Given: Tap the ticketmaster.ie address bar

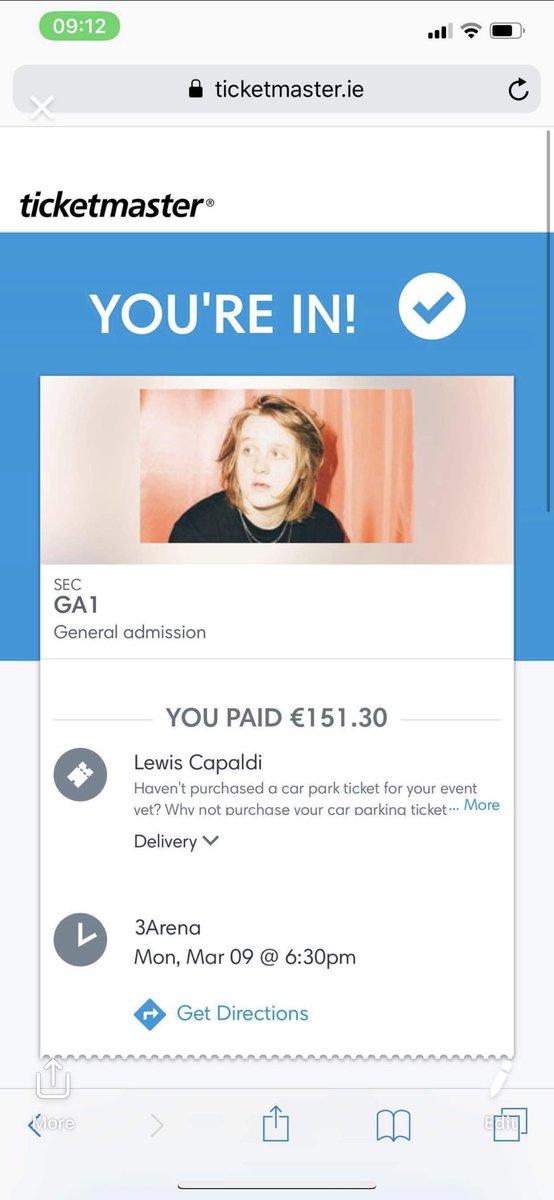Looking at the screenshot, I should tap(276, 90).
